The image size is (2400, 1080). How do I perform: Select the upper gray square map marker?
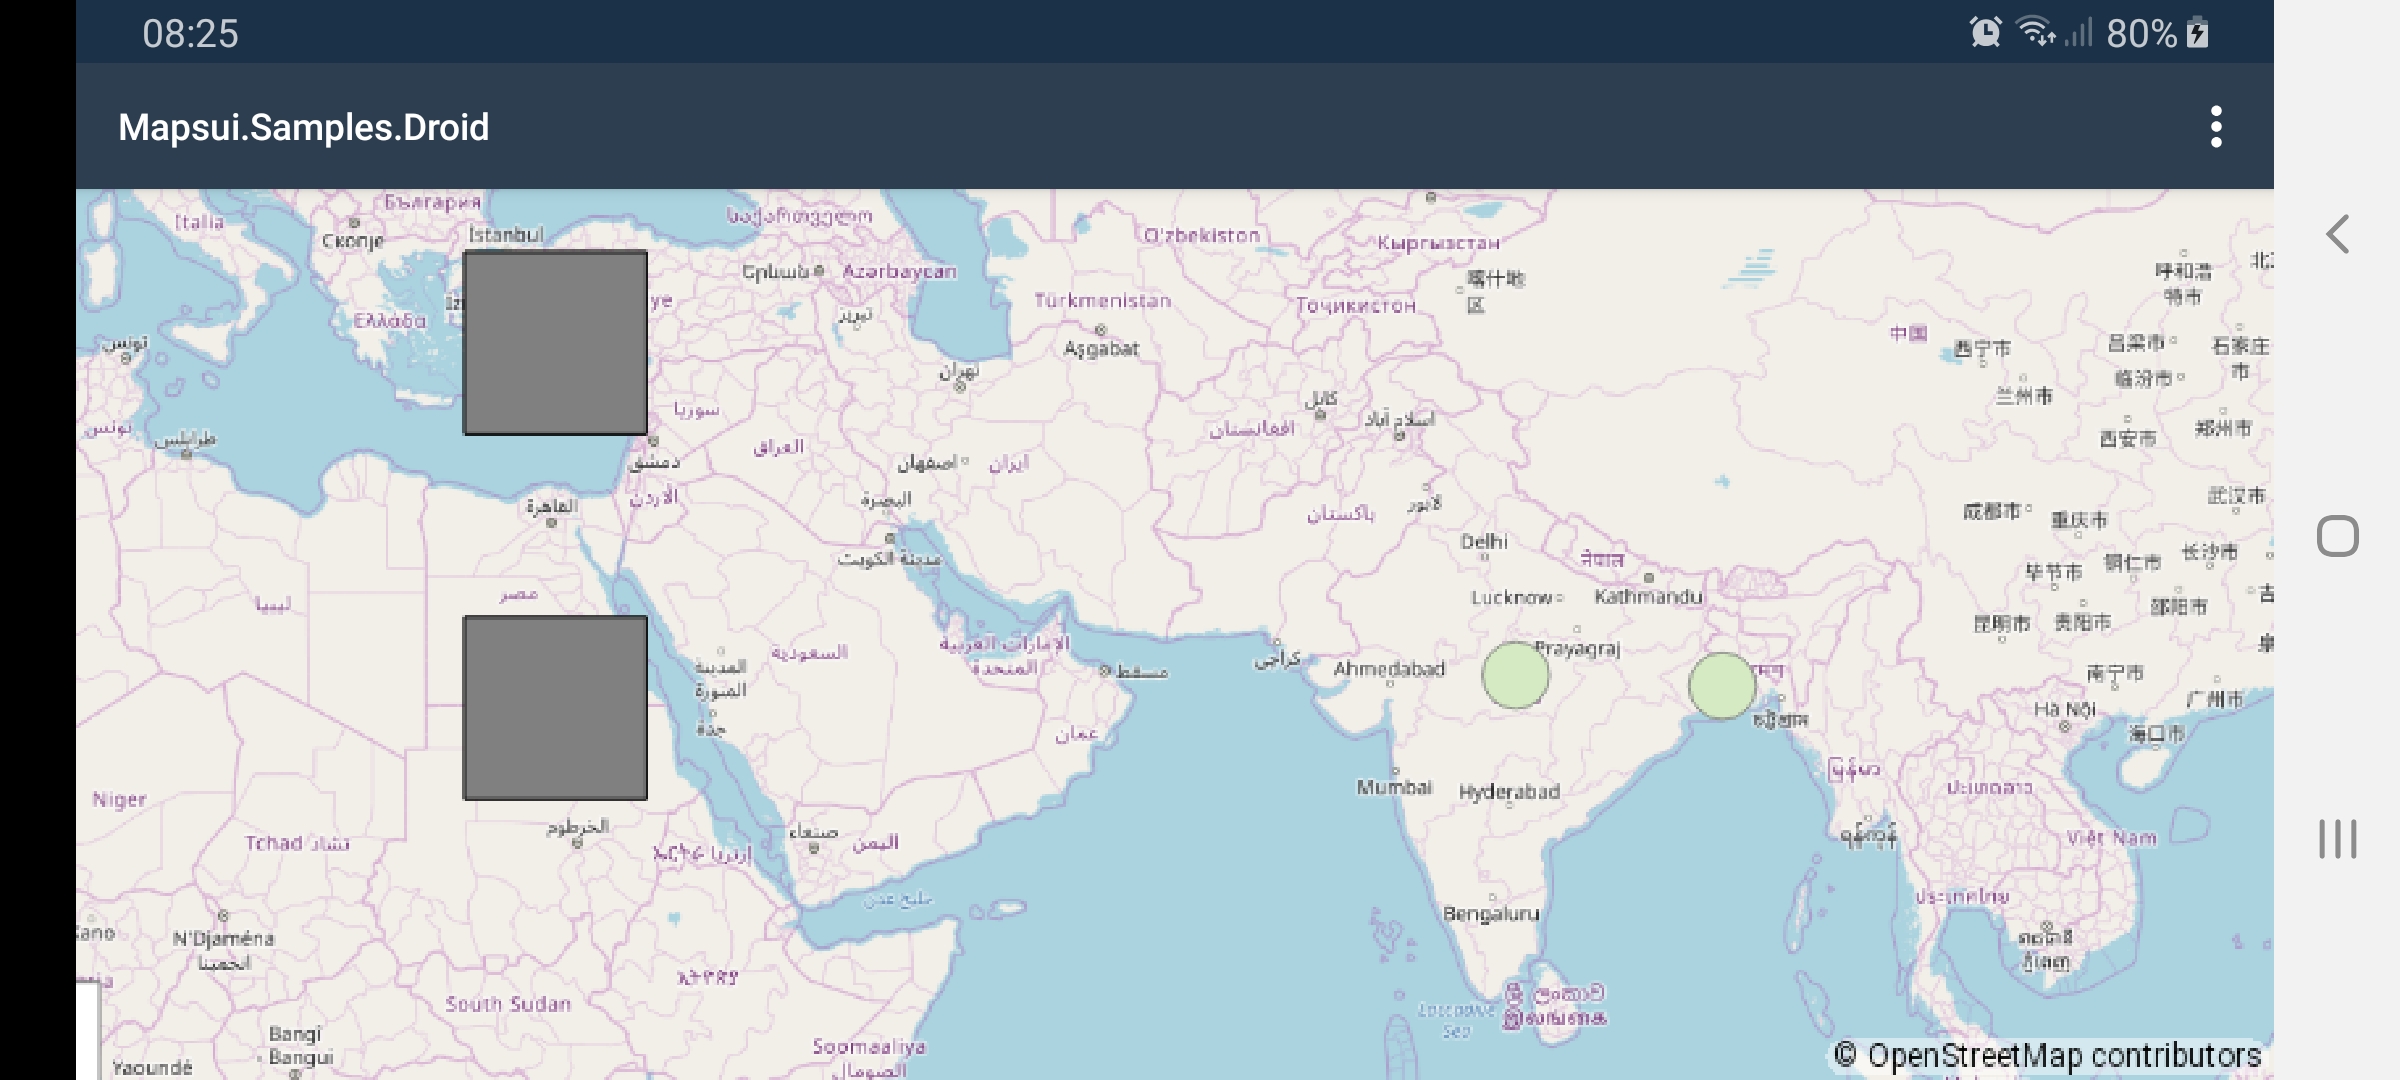coord(555,343)
